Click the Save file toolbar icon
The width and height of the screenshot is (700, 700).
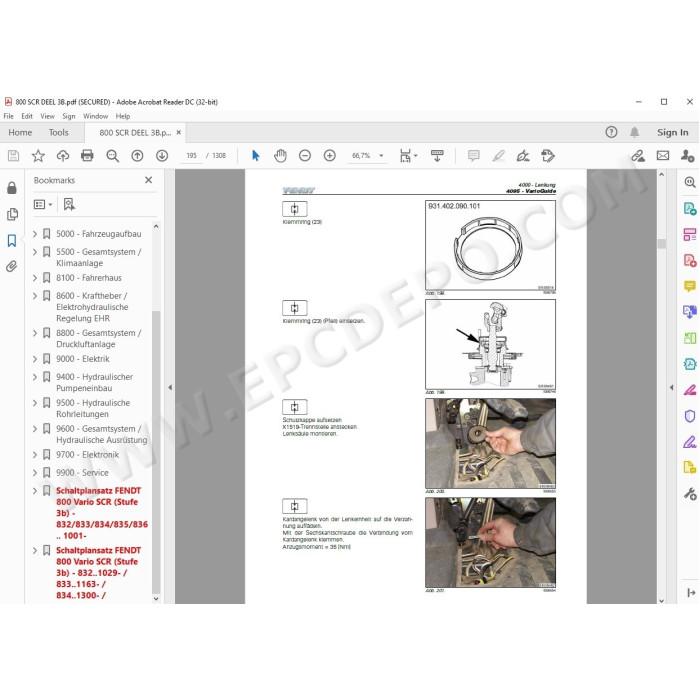(13, 156)
